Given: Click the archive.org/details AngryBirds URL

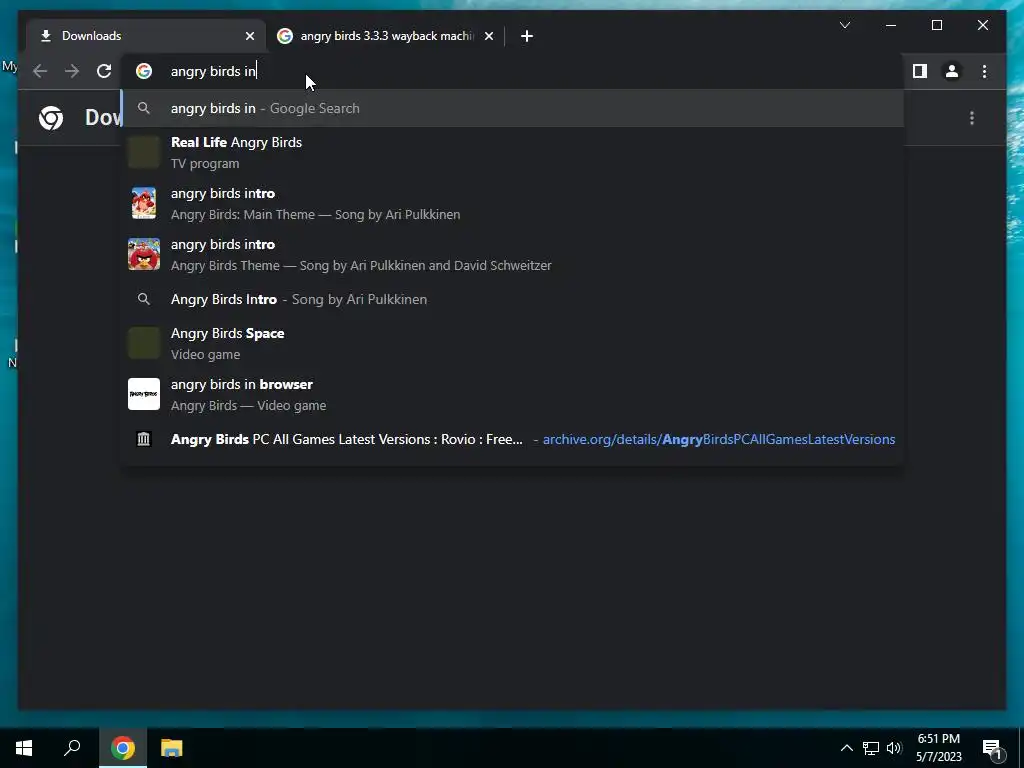Looking at the screenshot, I should (718, 439).
